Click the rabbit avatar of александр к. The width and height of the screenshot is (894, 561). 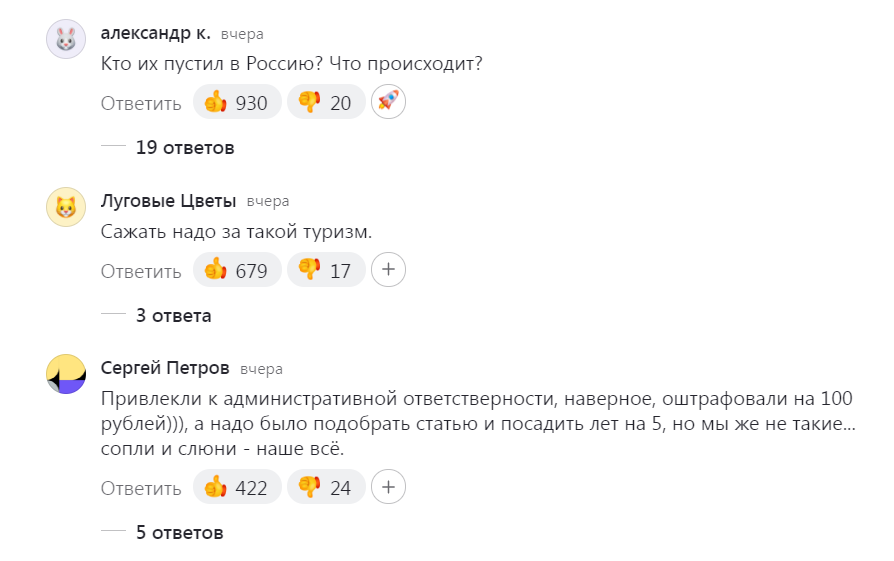tap(66, 40)
